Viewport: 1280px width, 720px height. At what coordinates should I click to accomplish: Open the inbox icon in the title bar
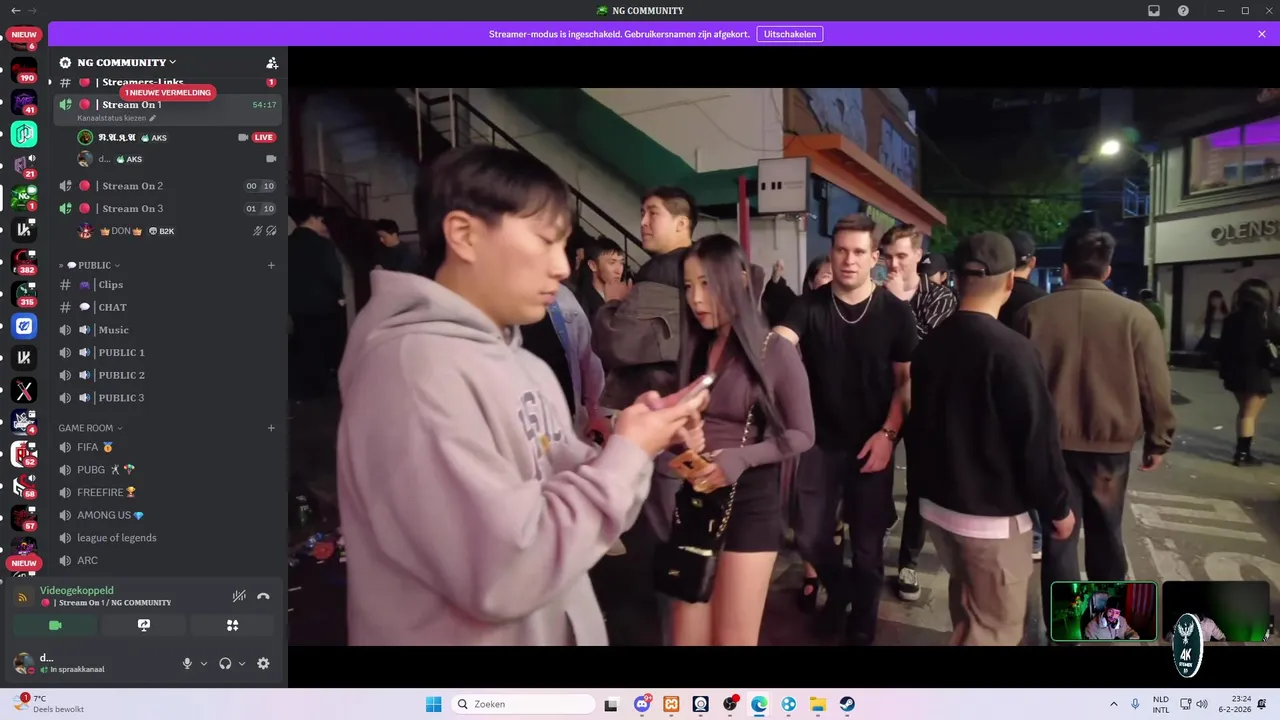point(1154,11)
